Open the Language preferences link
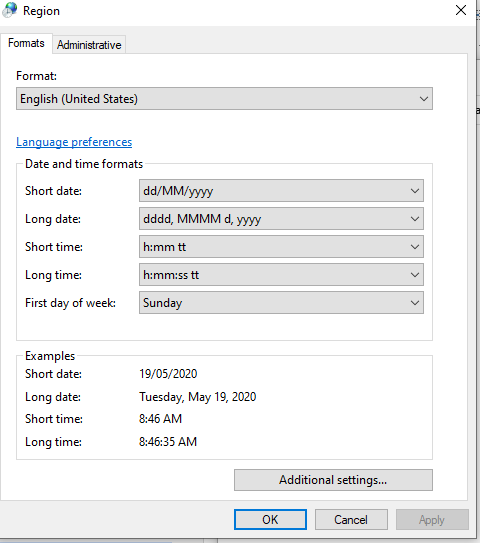Screen dimensions: 480x543 74,142
